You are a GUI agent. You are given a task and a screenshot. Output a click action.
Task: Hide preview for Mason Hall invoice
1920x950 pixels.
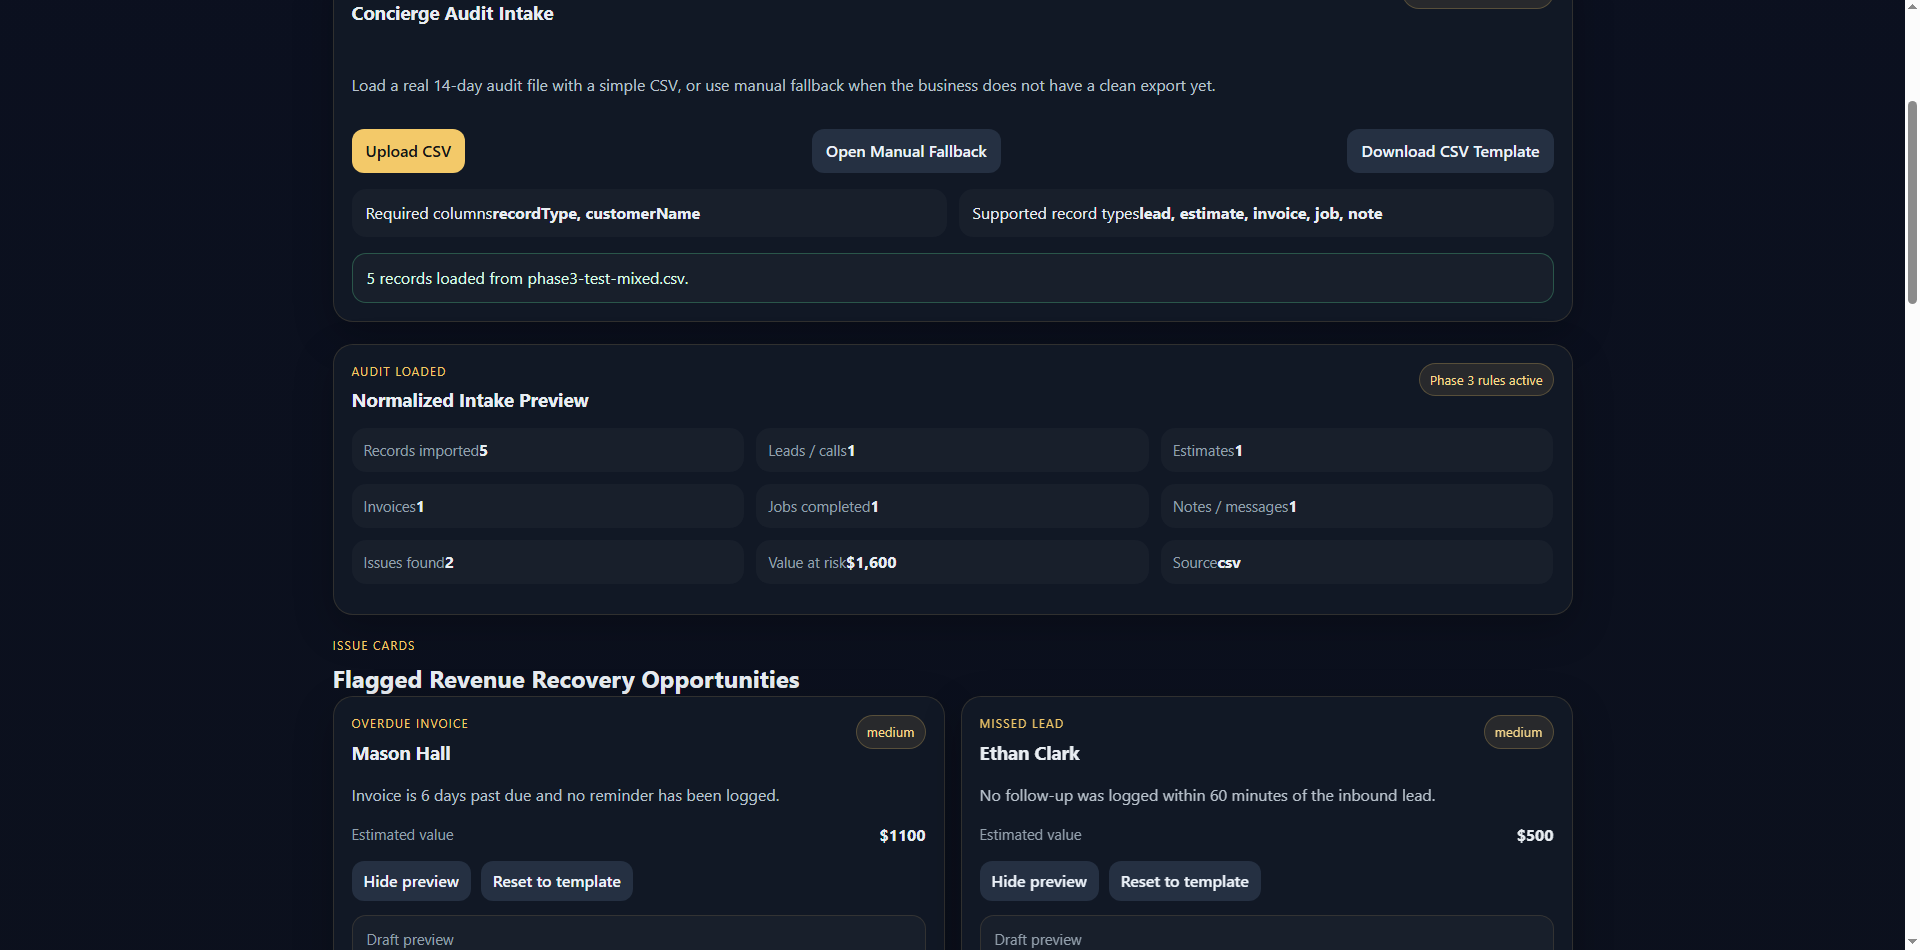point(410,880)
